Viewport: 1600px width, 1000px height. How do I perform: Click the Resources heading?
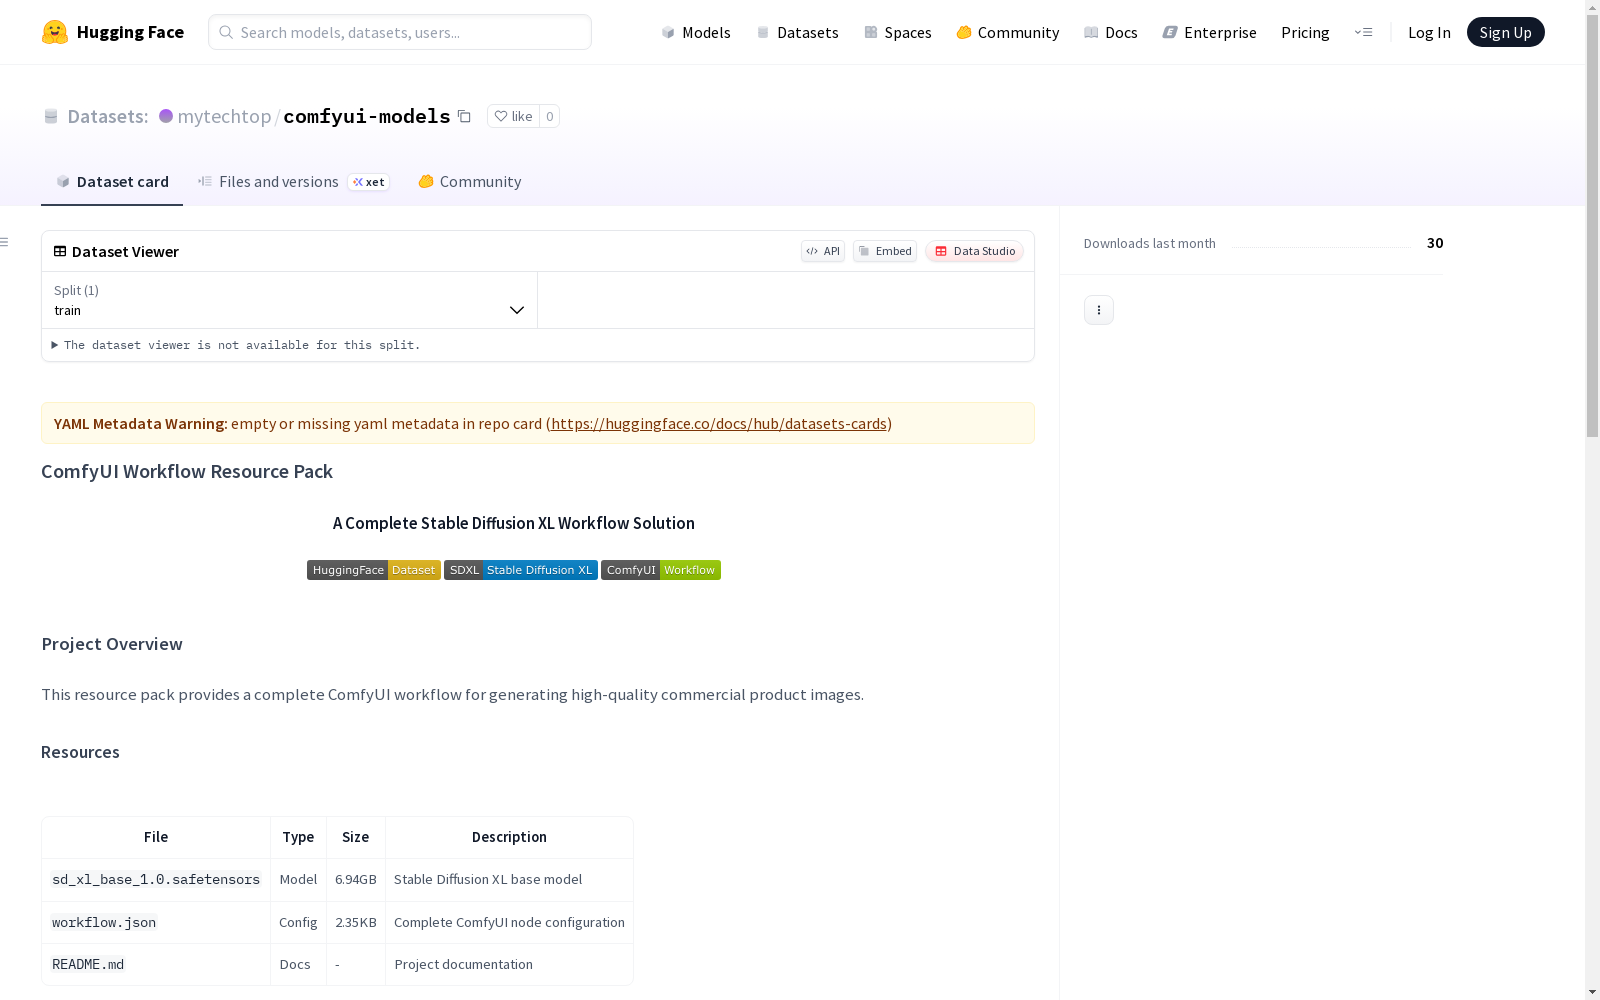coord(80,752)
